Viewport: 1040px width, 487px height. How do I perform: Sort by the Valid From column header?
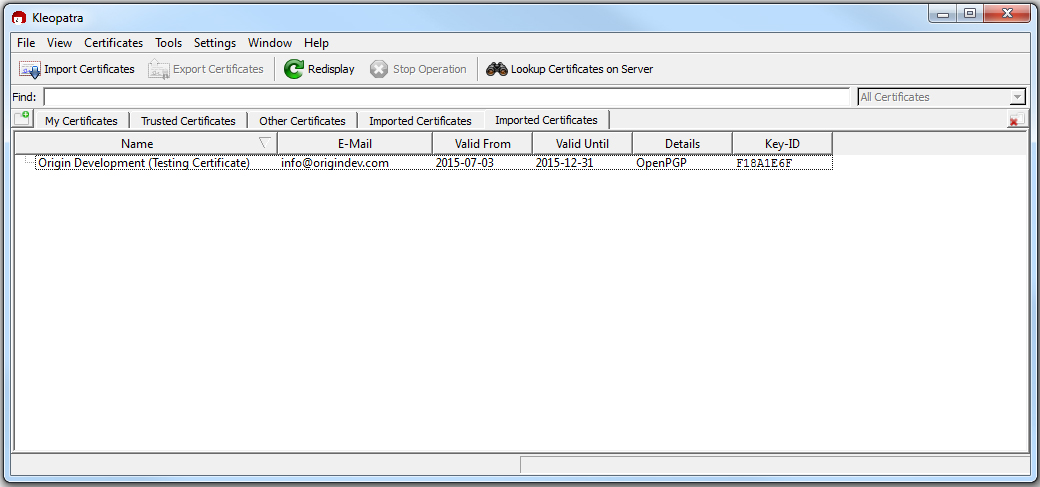click(482, 143)
